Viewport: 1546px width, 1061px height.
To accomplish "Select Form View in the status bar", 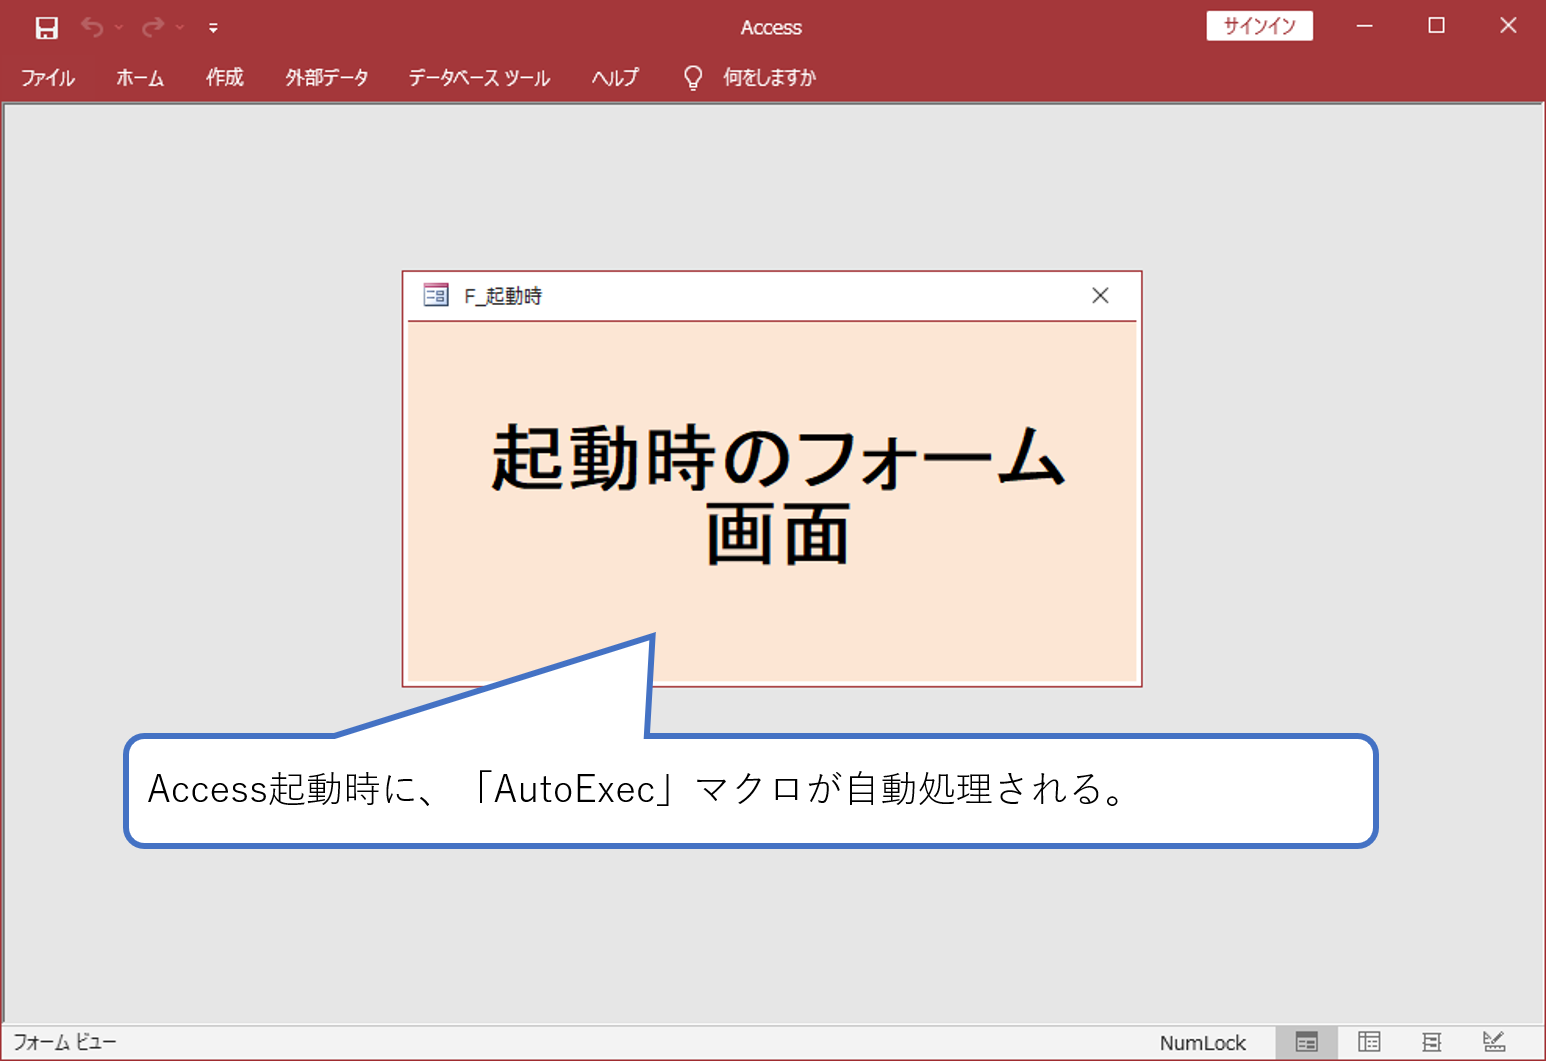I will pos(1305,1042).
